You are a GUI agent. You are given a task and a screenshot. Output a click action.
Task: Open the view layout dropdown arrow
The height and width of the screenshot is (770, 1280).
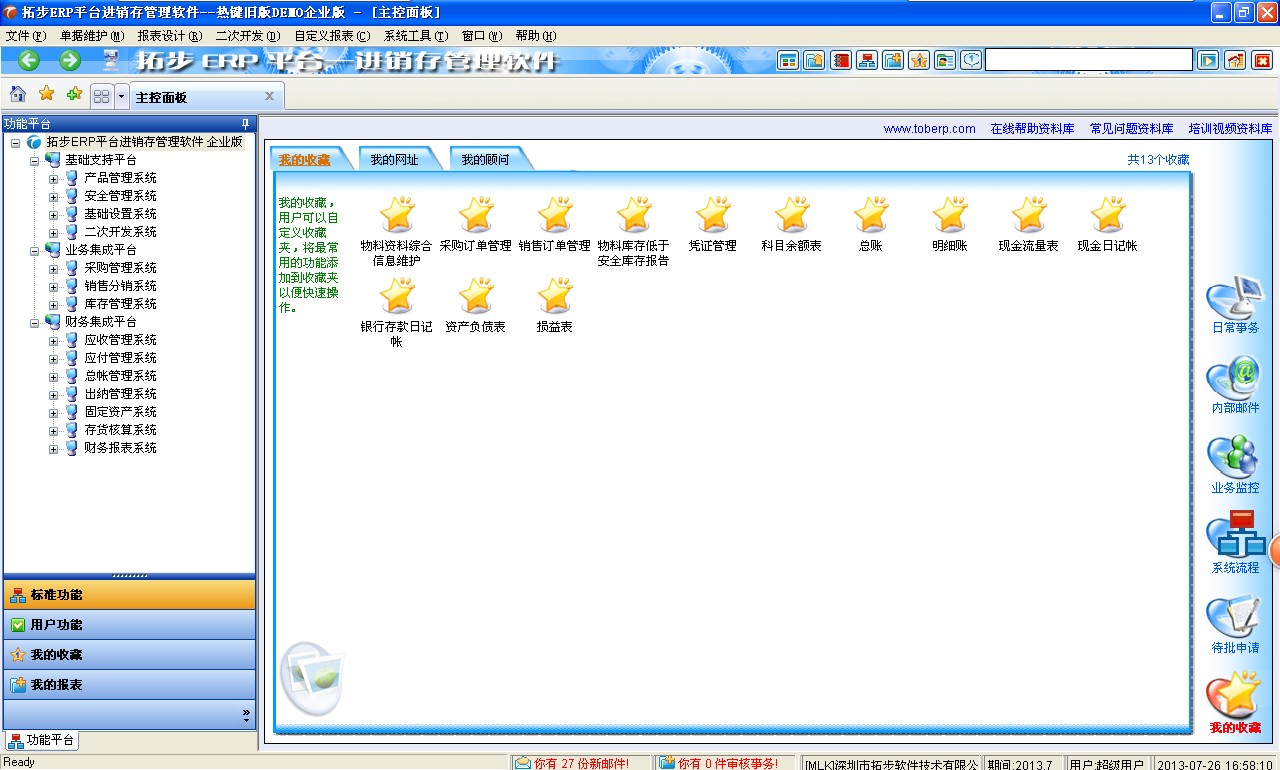pos(122,97)
